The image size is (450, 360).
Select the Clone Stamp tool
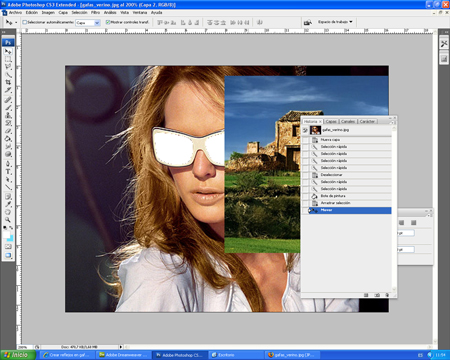[8, 115]
